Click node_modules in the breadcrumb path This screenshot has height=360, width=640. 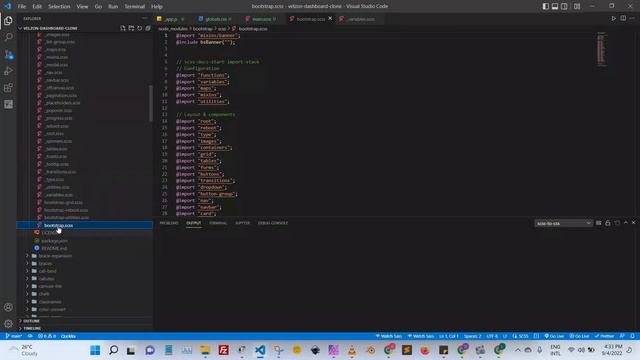(x=173, y=29)
